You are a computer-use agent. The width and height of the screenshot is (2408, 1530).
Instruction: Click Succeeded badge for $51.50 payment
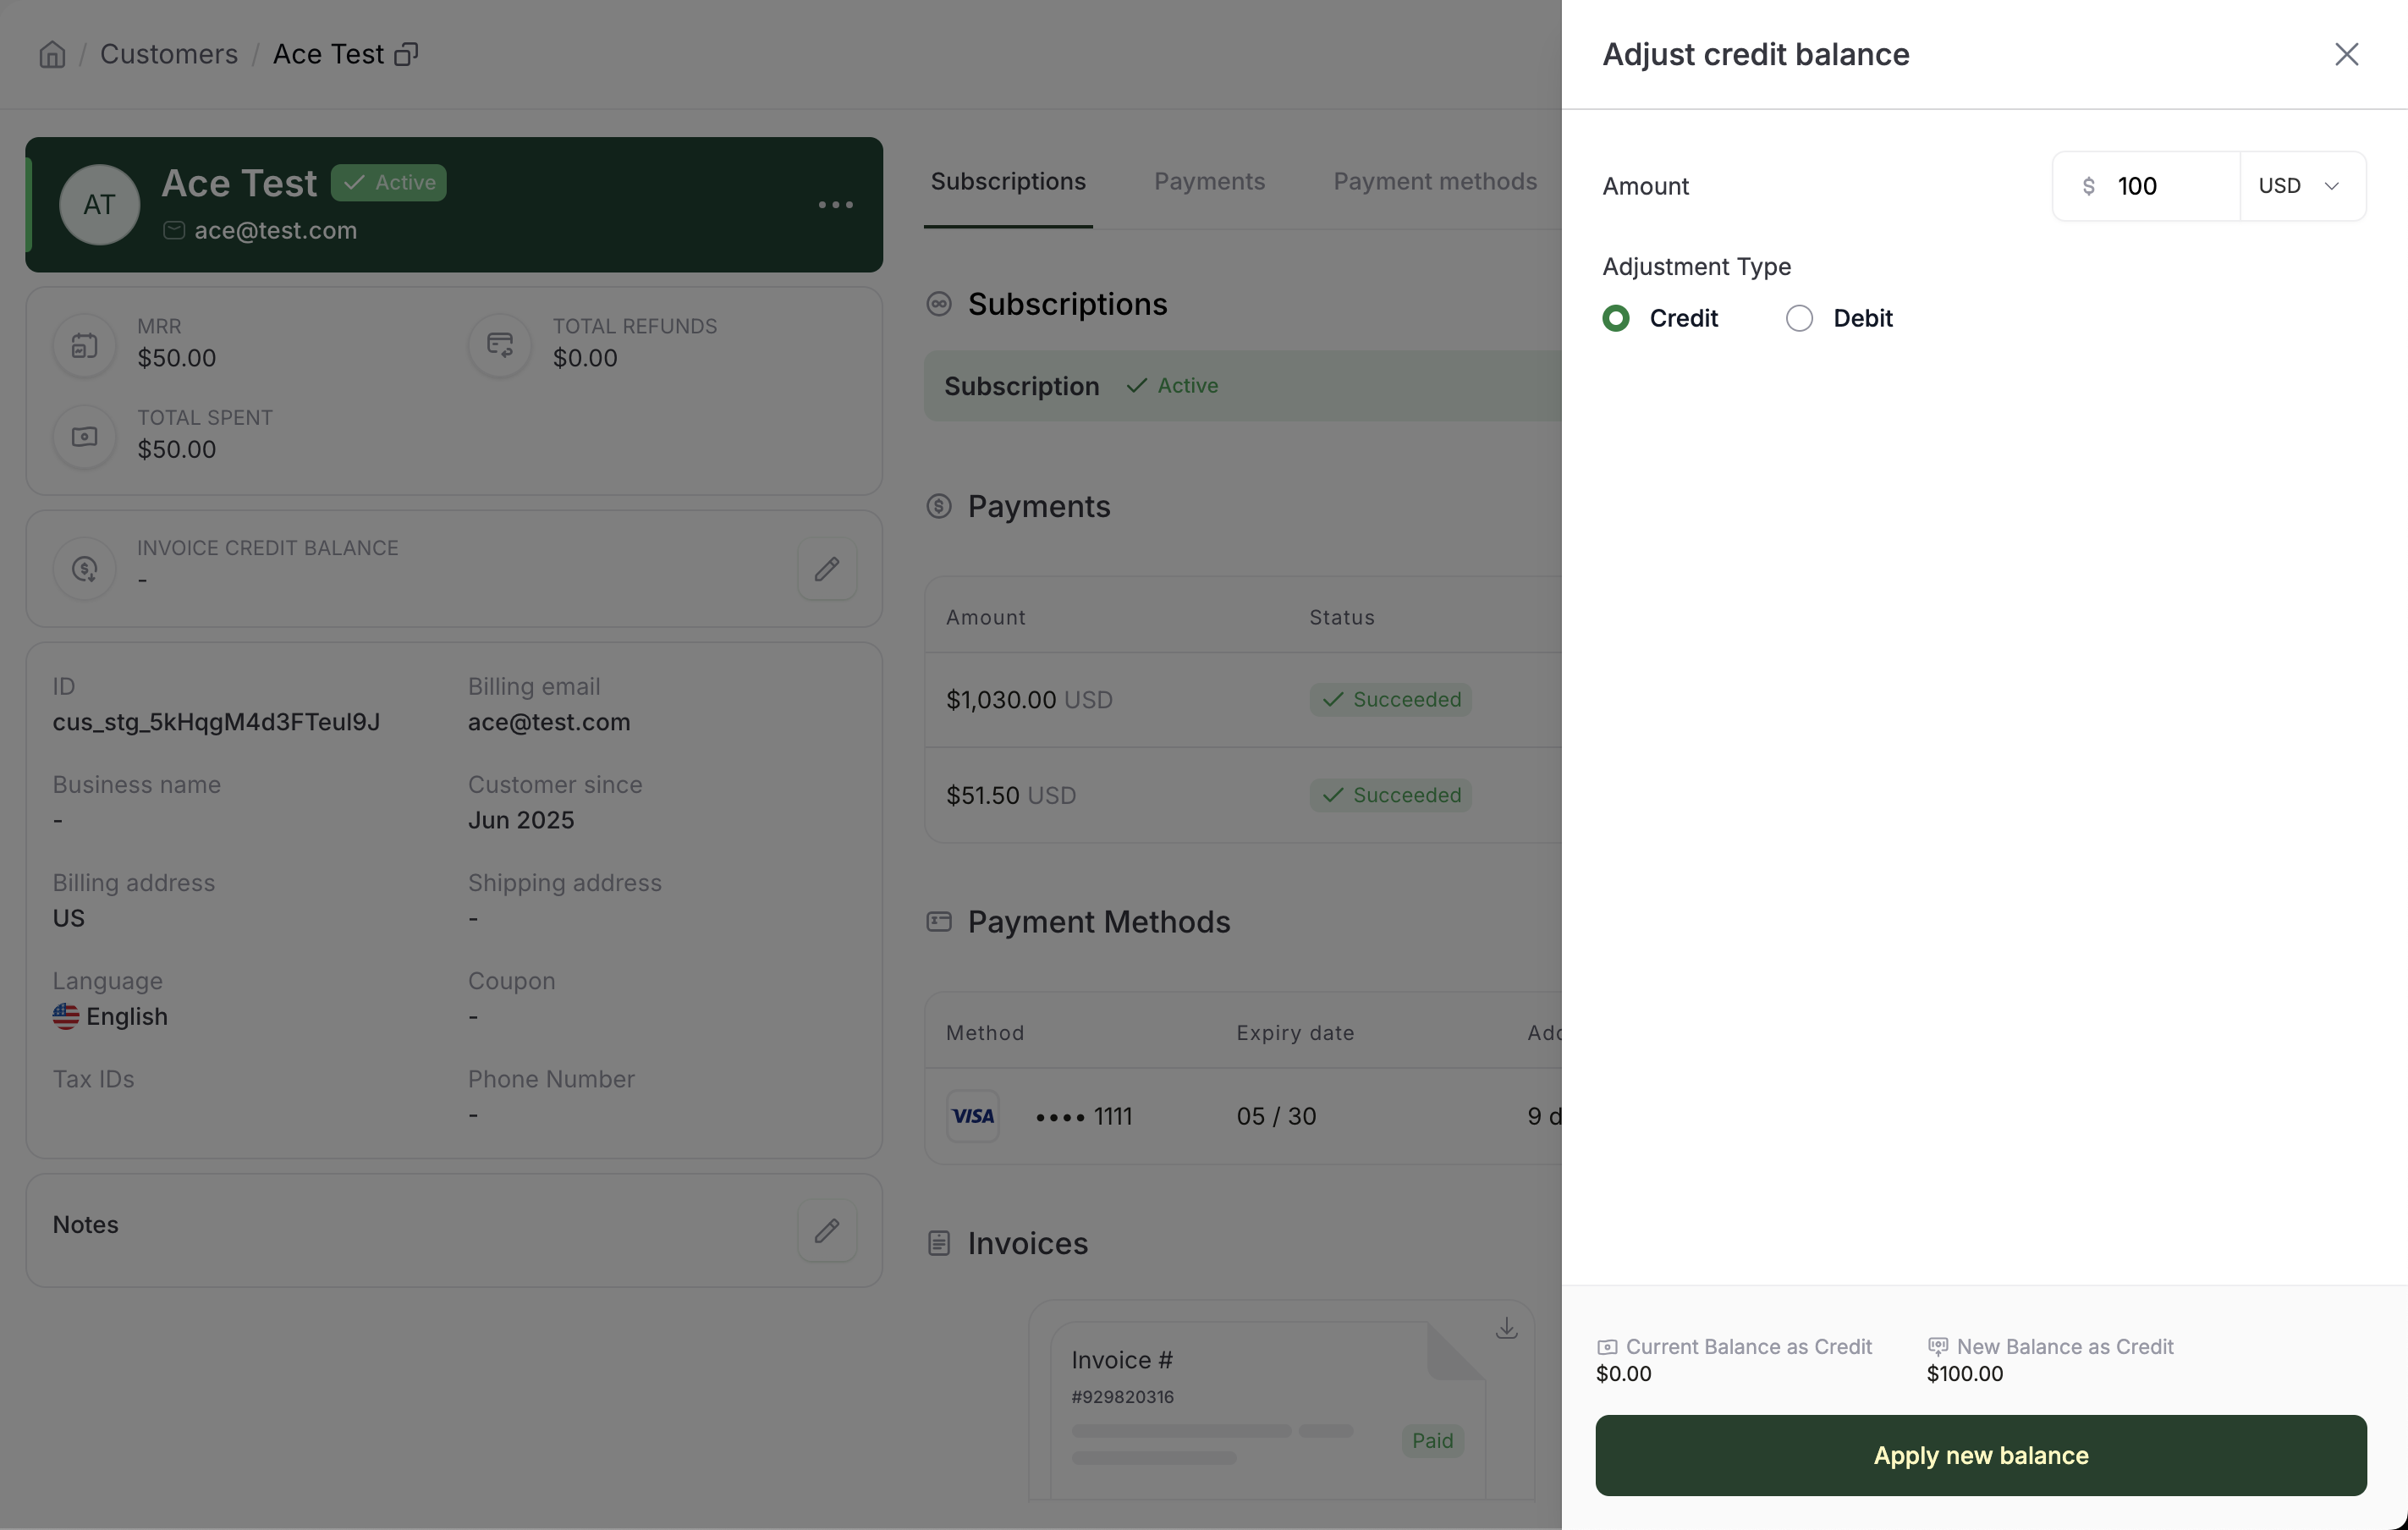(1390, 795)
